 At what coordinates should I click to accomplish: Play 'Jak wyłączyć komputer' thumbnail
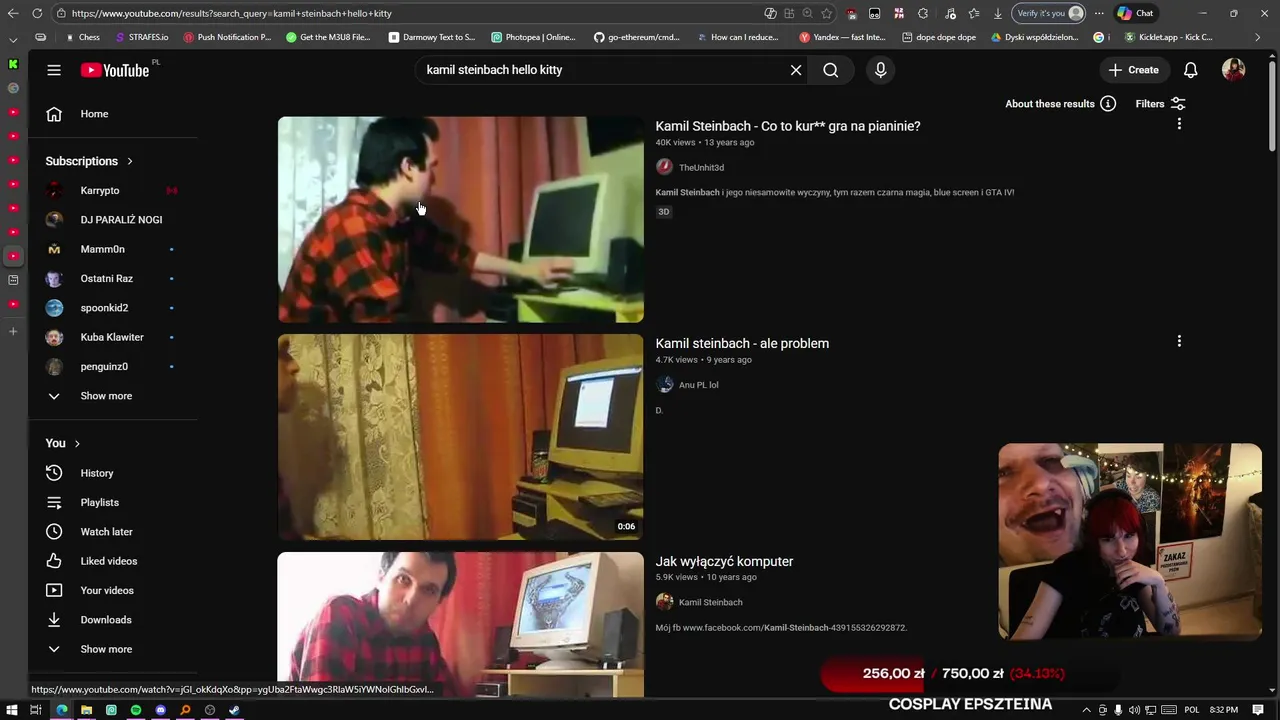click(x=461, y=624)
